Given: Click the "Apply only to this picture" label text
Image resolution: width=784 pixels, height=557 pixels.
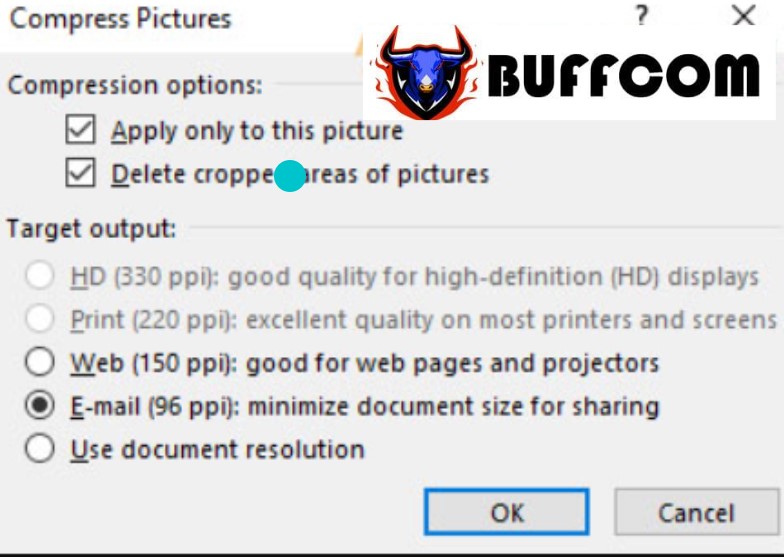Looking at the screenshot, I should point(256,132).
